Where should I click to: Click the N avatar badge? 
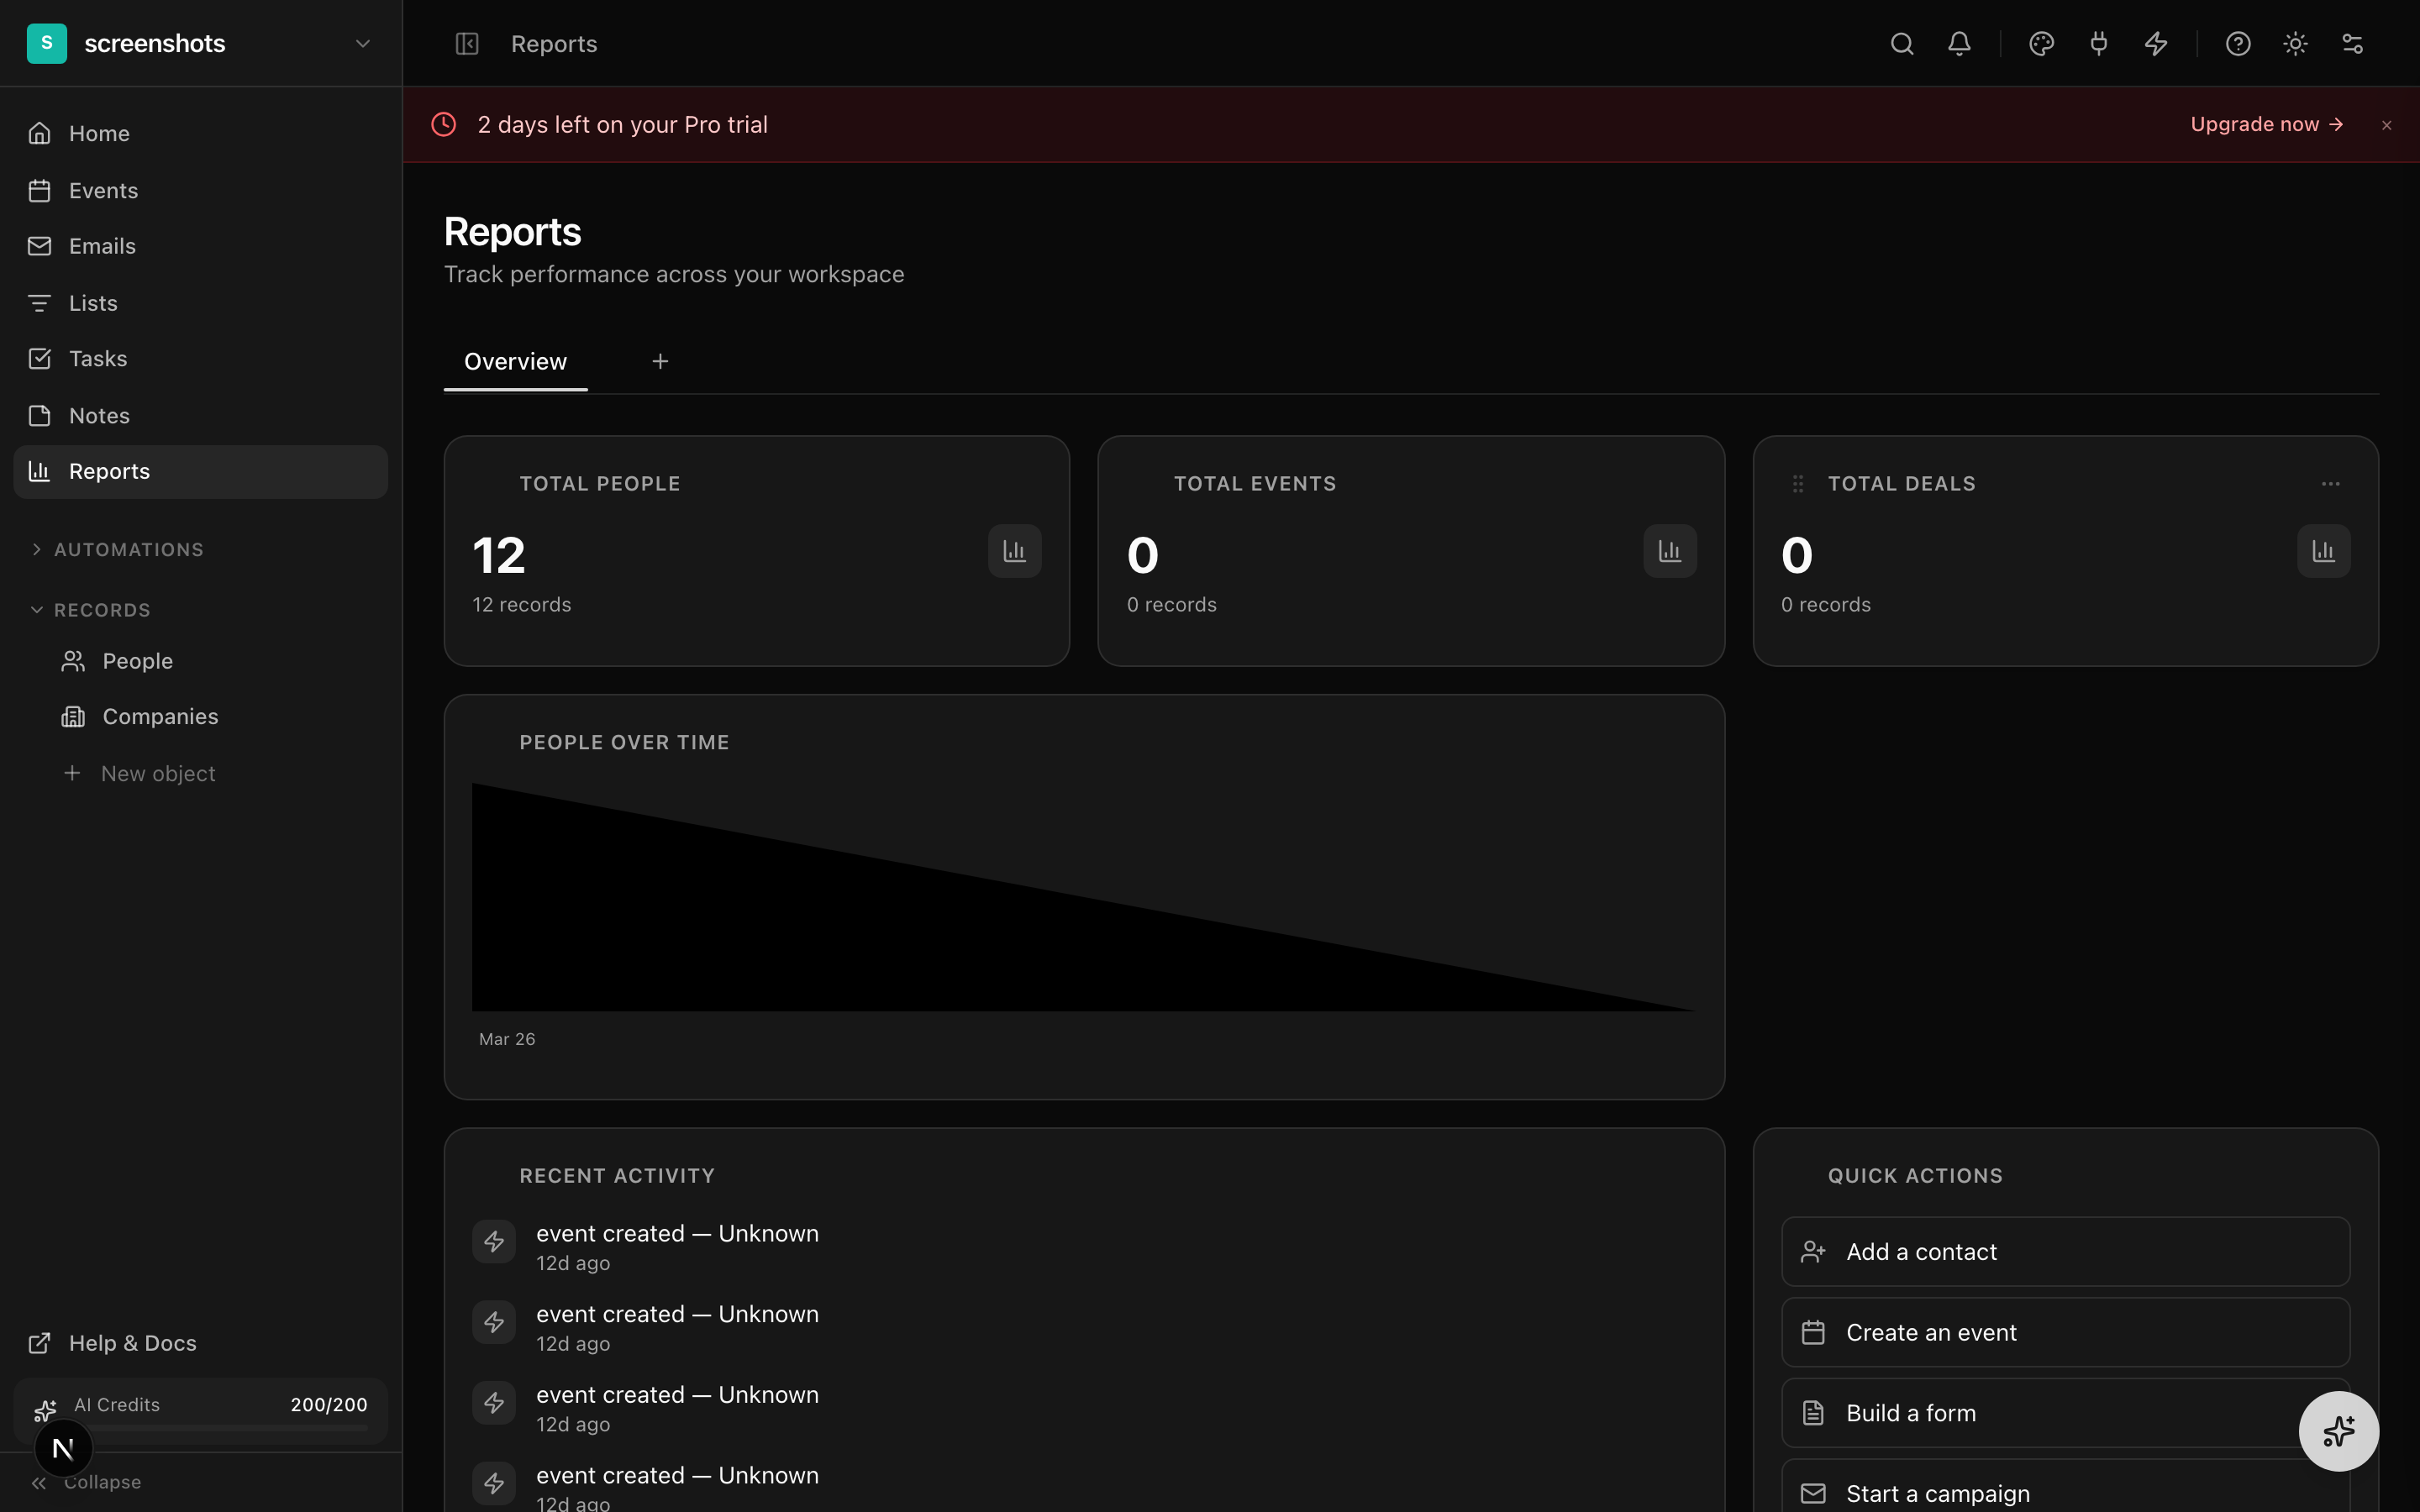pyautogui.click(x=63, y=1448)
